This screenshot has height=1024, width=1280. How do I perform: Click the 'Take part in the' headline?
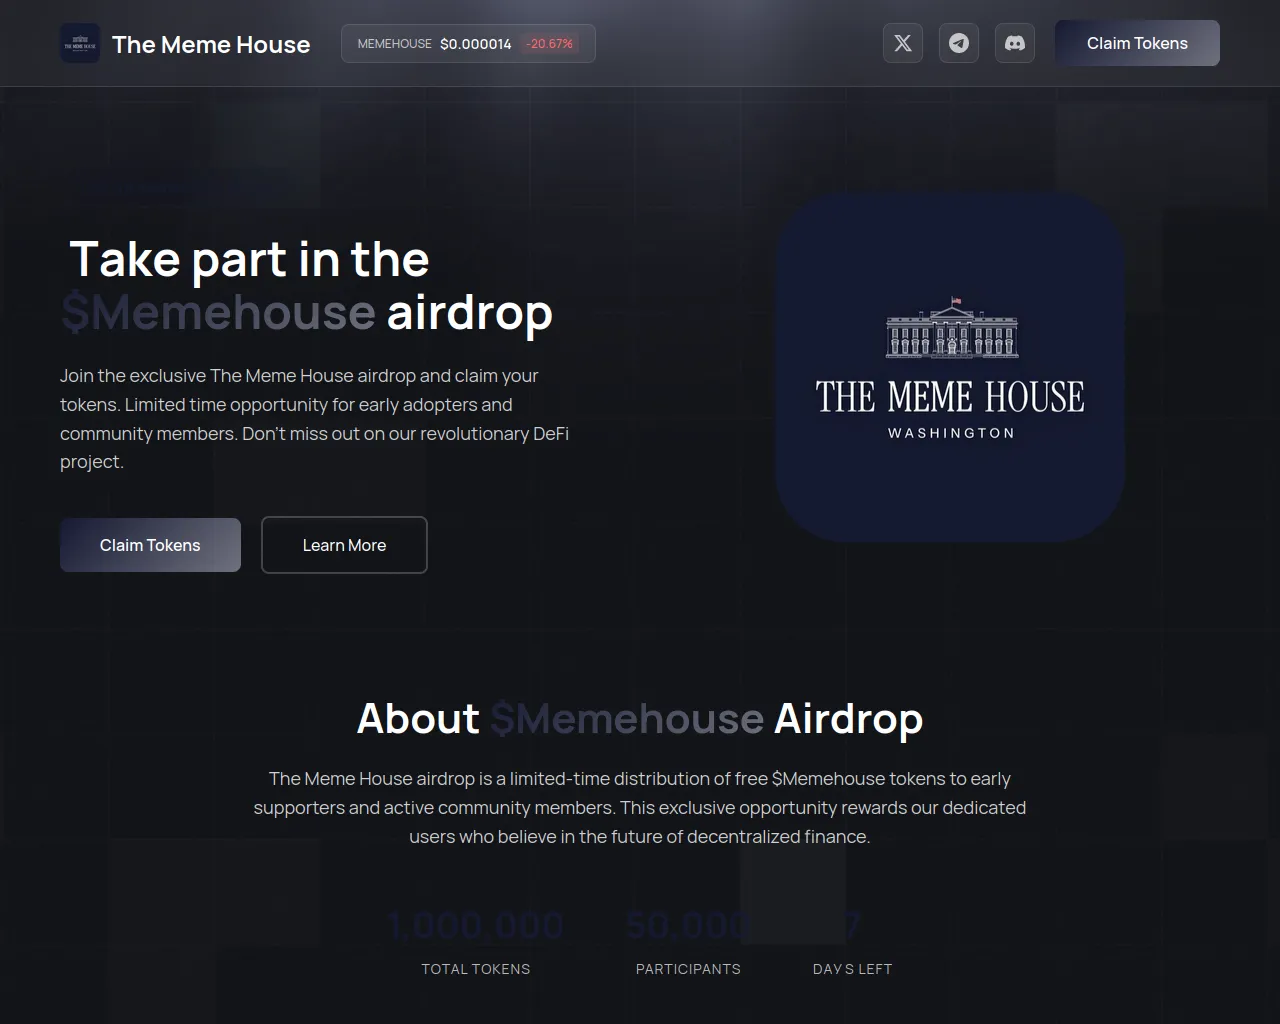click(x=249, y=259)
